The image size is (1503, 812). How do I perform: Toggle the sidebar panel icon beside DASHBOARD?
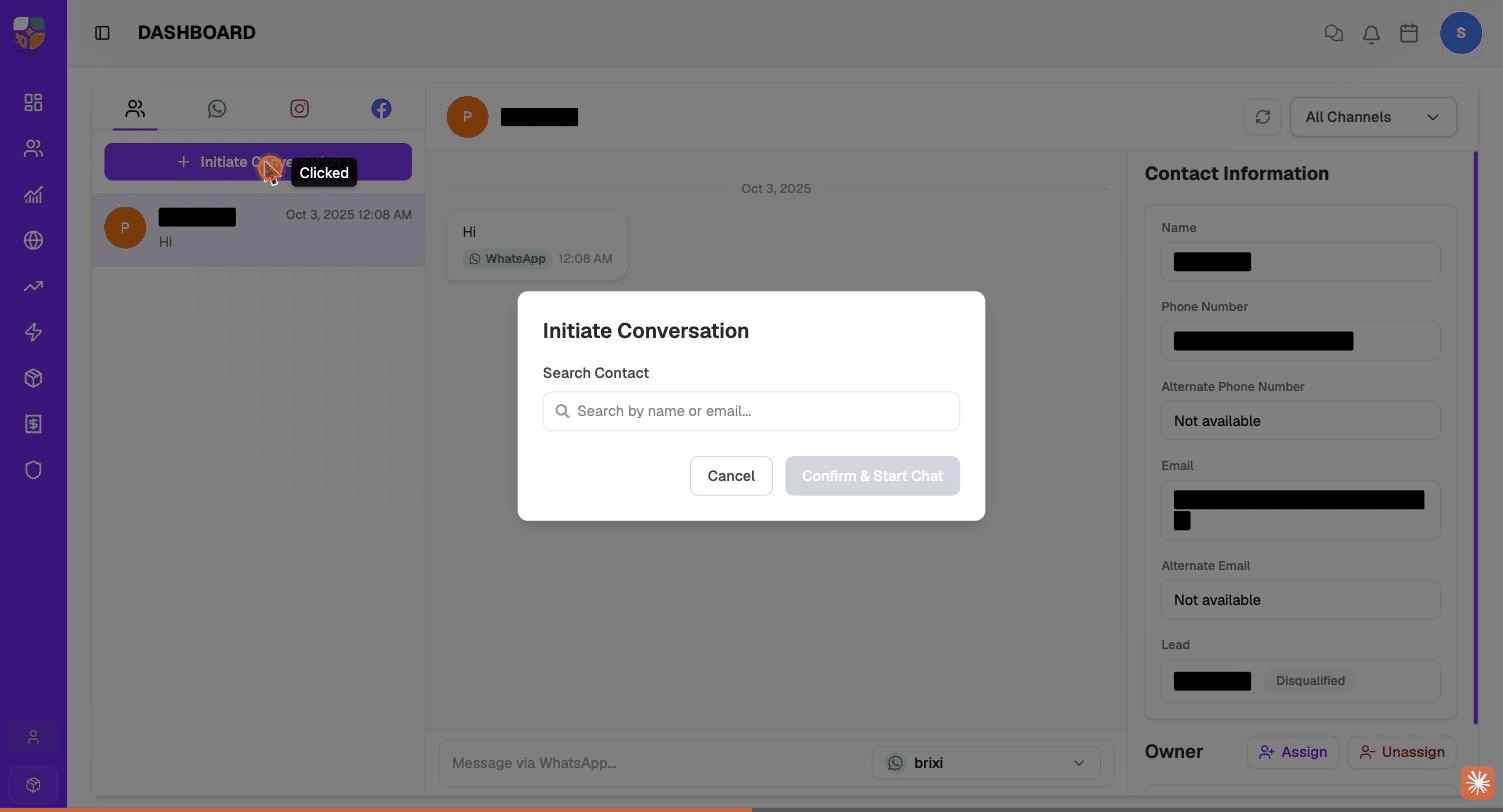102,33
